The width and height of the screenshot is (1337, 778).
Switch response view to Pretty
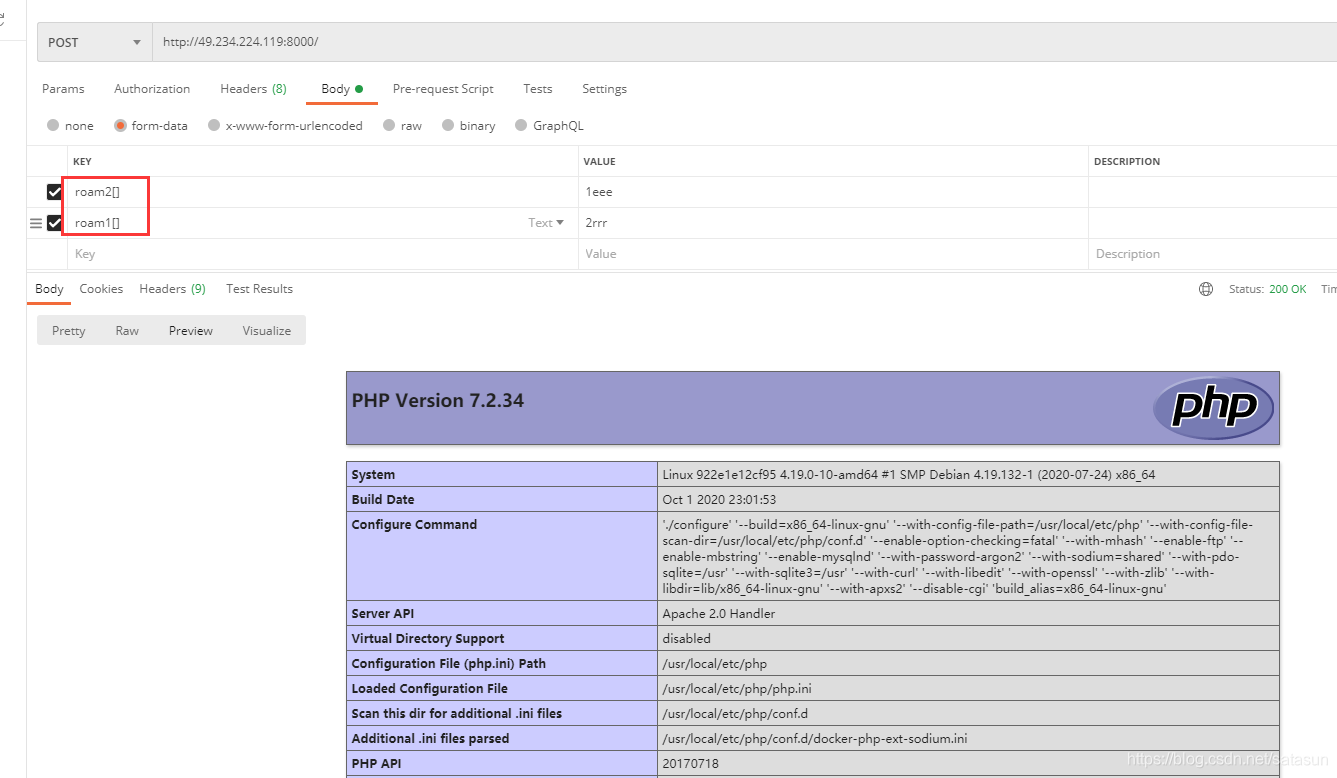69,331
